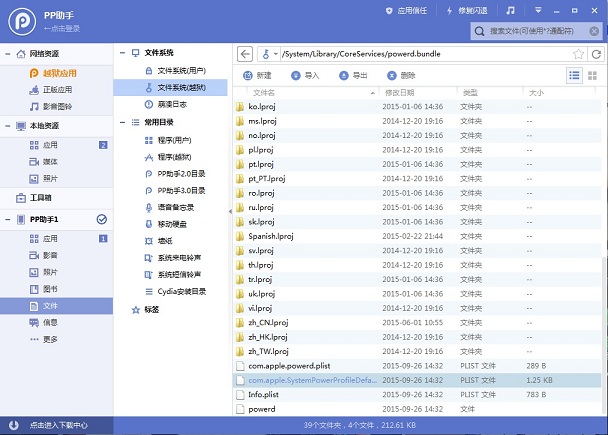Viewport: 608px width, 435px height.
Task: Toggle the checkmark next to PP助手1 device
Action: click(x=101, y=219)
